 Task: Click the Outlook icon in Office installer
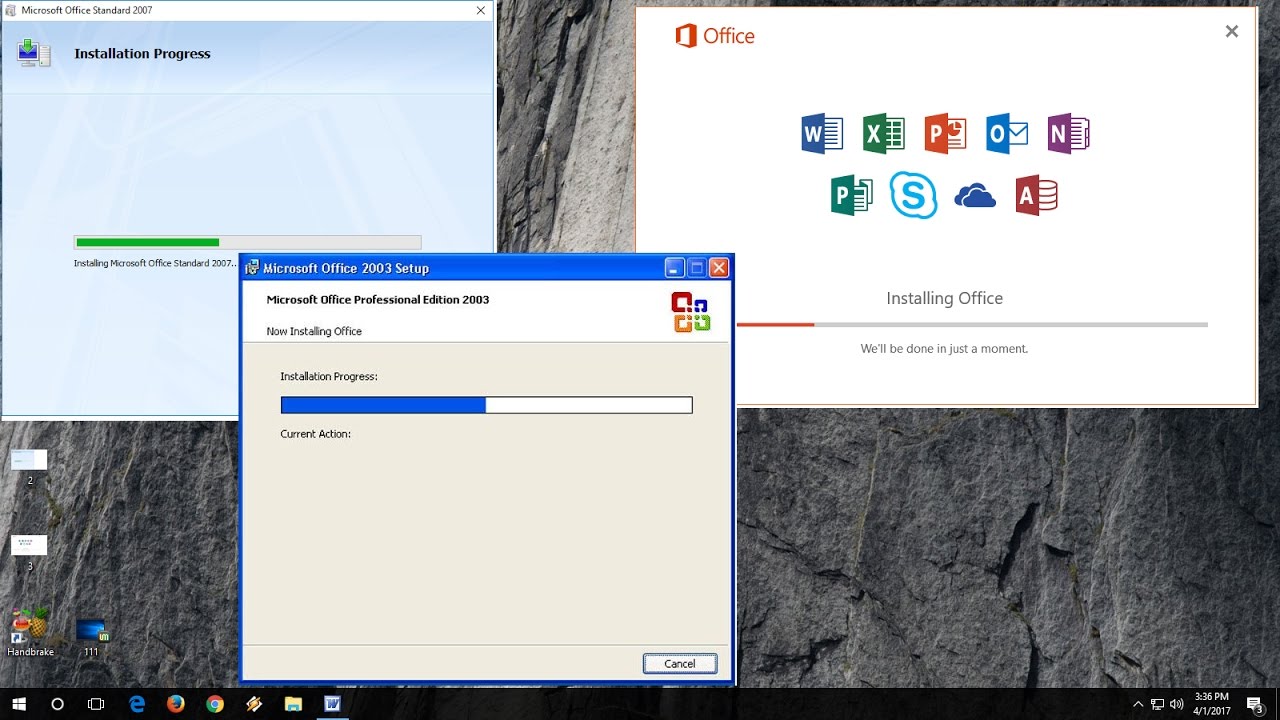coord(1007,133)
